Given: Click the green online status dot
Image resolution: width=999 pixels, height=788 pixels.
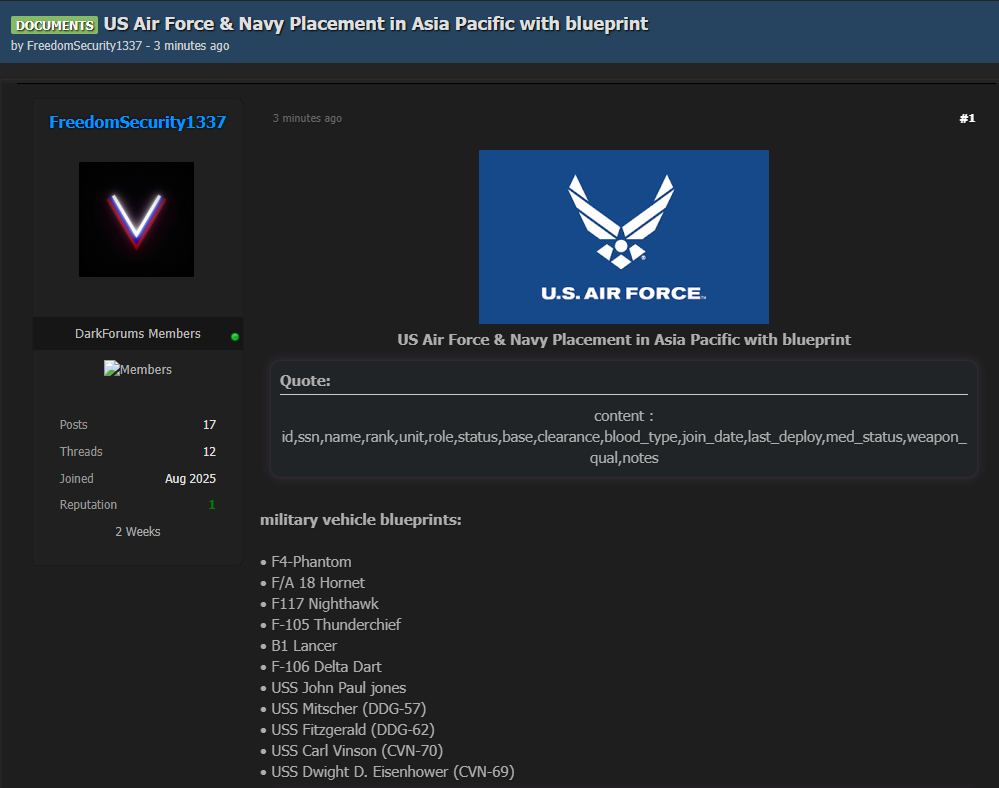Looking at the screenshot, I should pos(235,336).
